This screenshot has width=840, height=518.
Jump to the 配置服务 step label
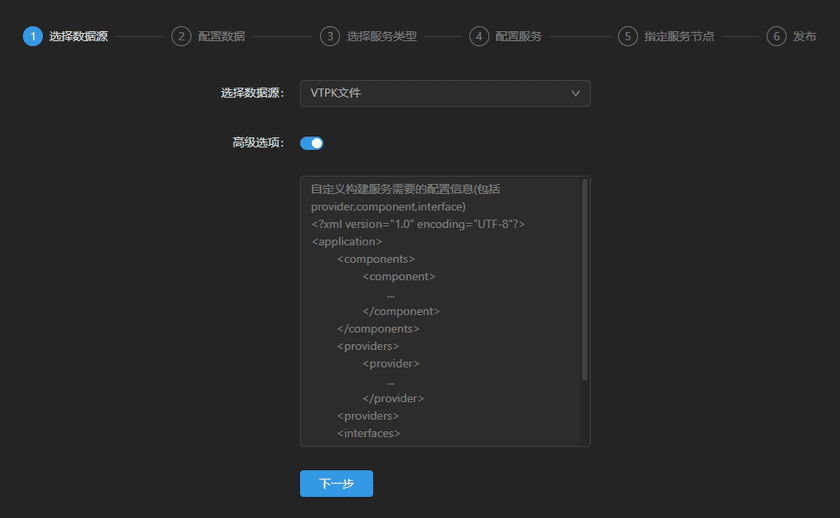click(518, 36)
